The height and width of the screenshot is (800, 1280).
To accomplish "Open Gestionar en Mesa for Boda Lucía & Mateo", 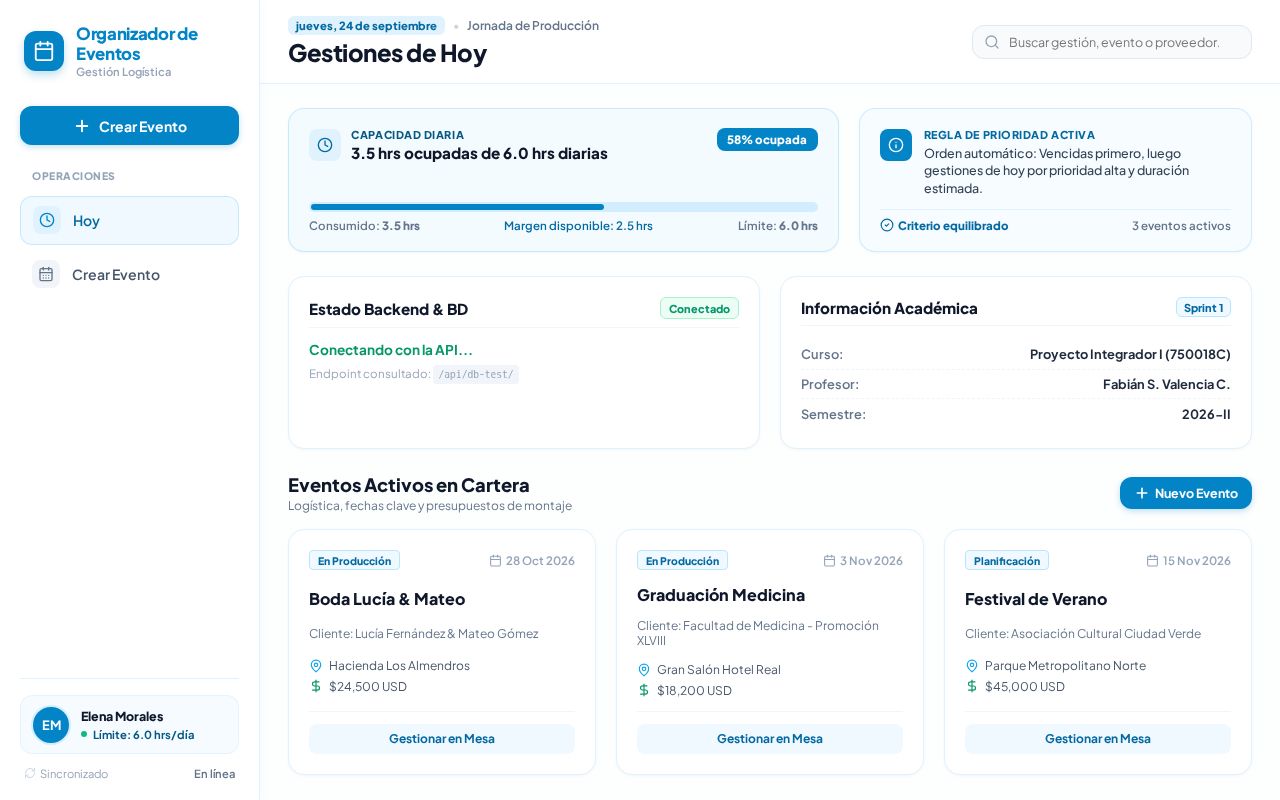I will click(442, 738).
